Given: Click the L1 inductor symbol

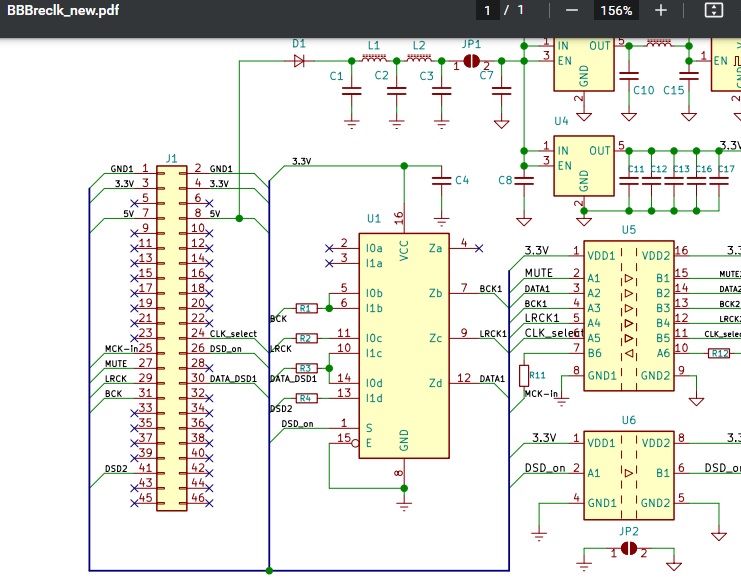Looking at the screenshot, I should tap(374, 58).
